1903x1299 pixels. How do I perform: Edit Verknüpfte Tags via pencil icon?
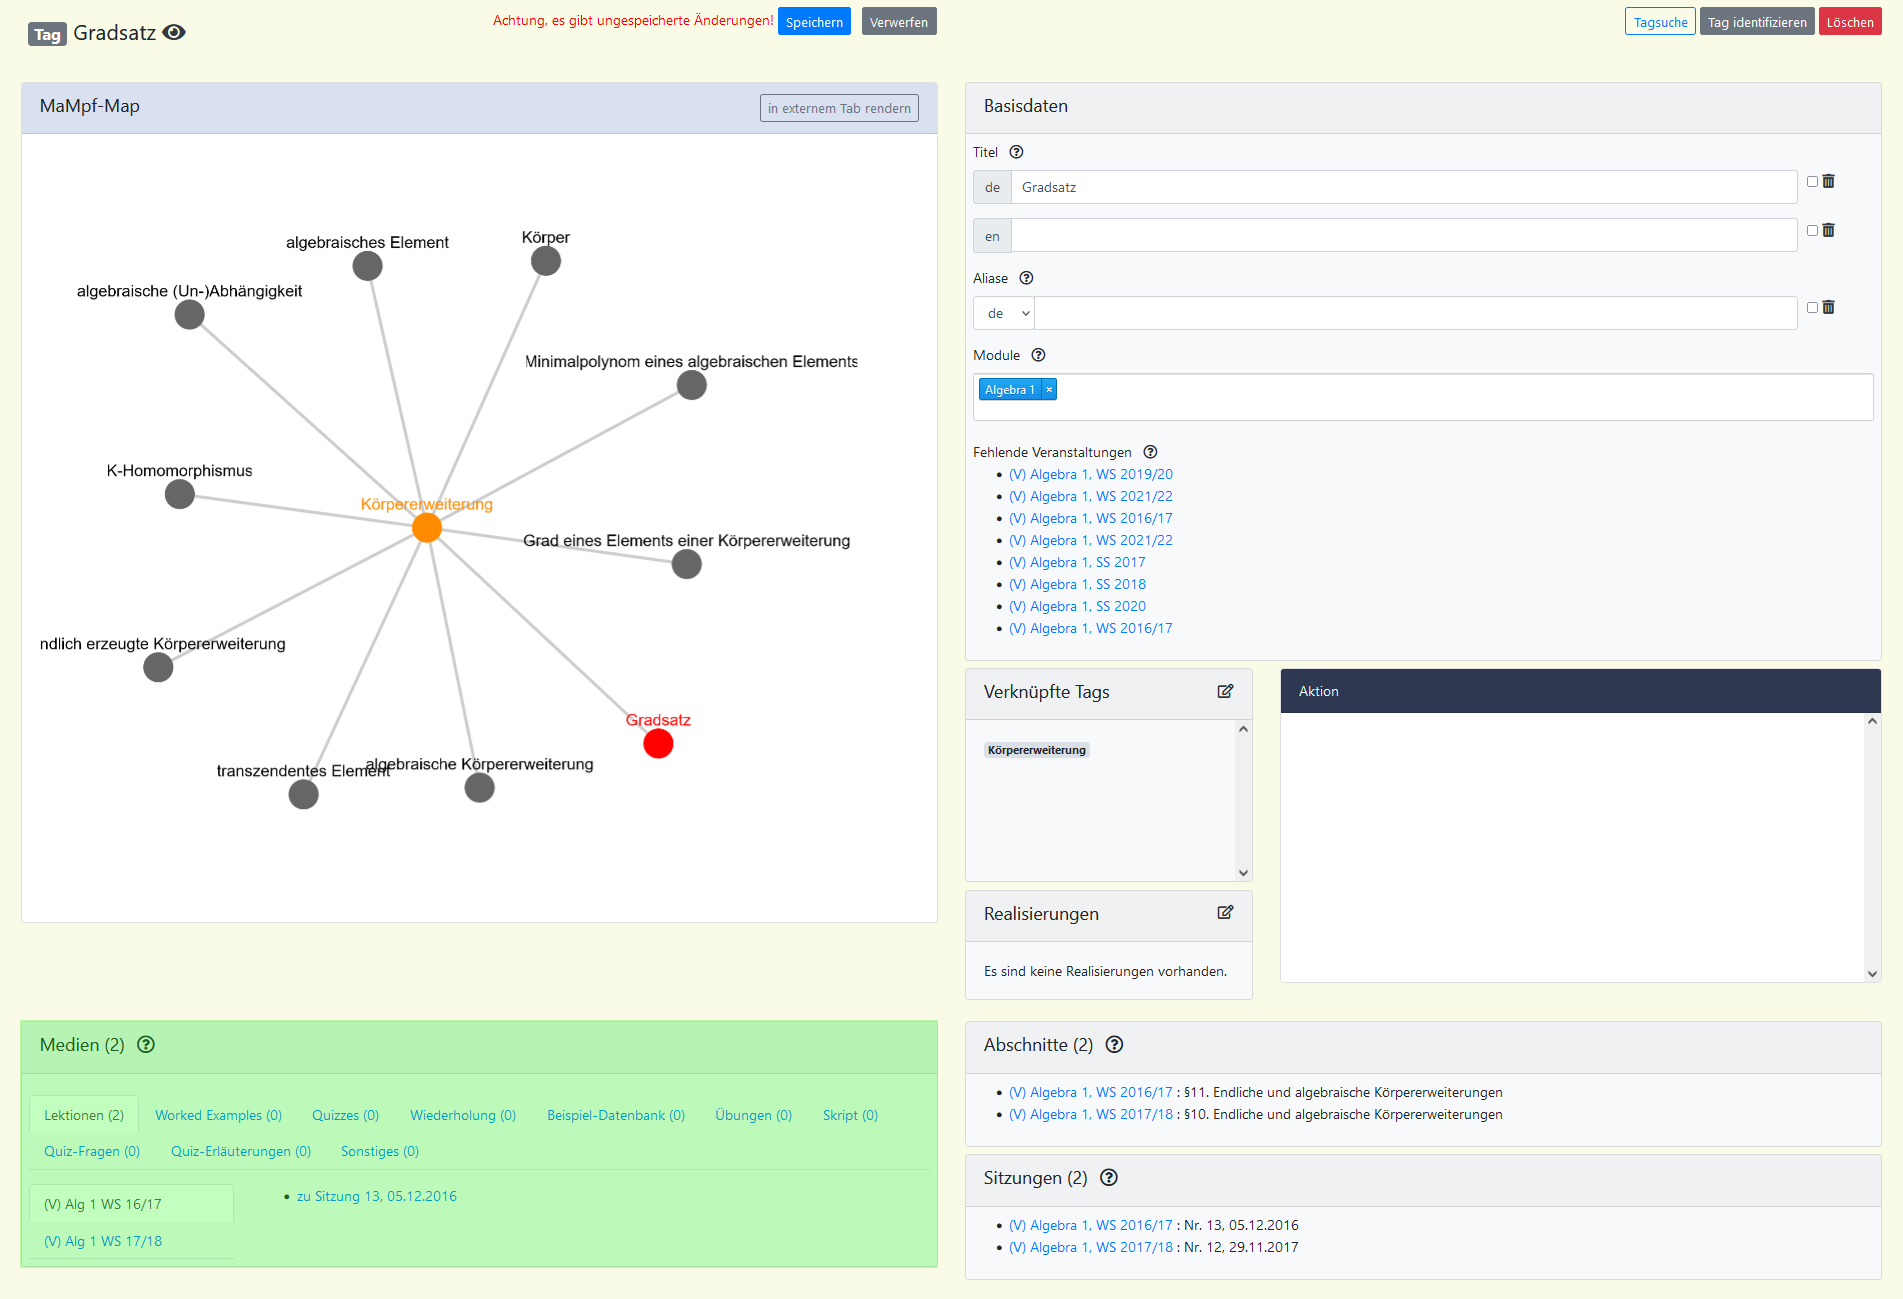[1225, 691]
